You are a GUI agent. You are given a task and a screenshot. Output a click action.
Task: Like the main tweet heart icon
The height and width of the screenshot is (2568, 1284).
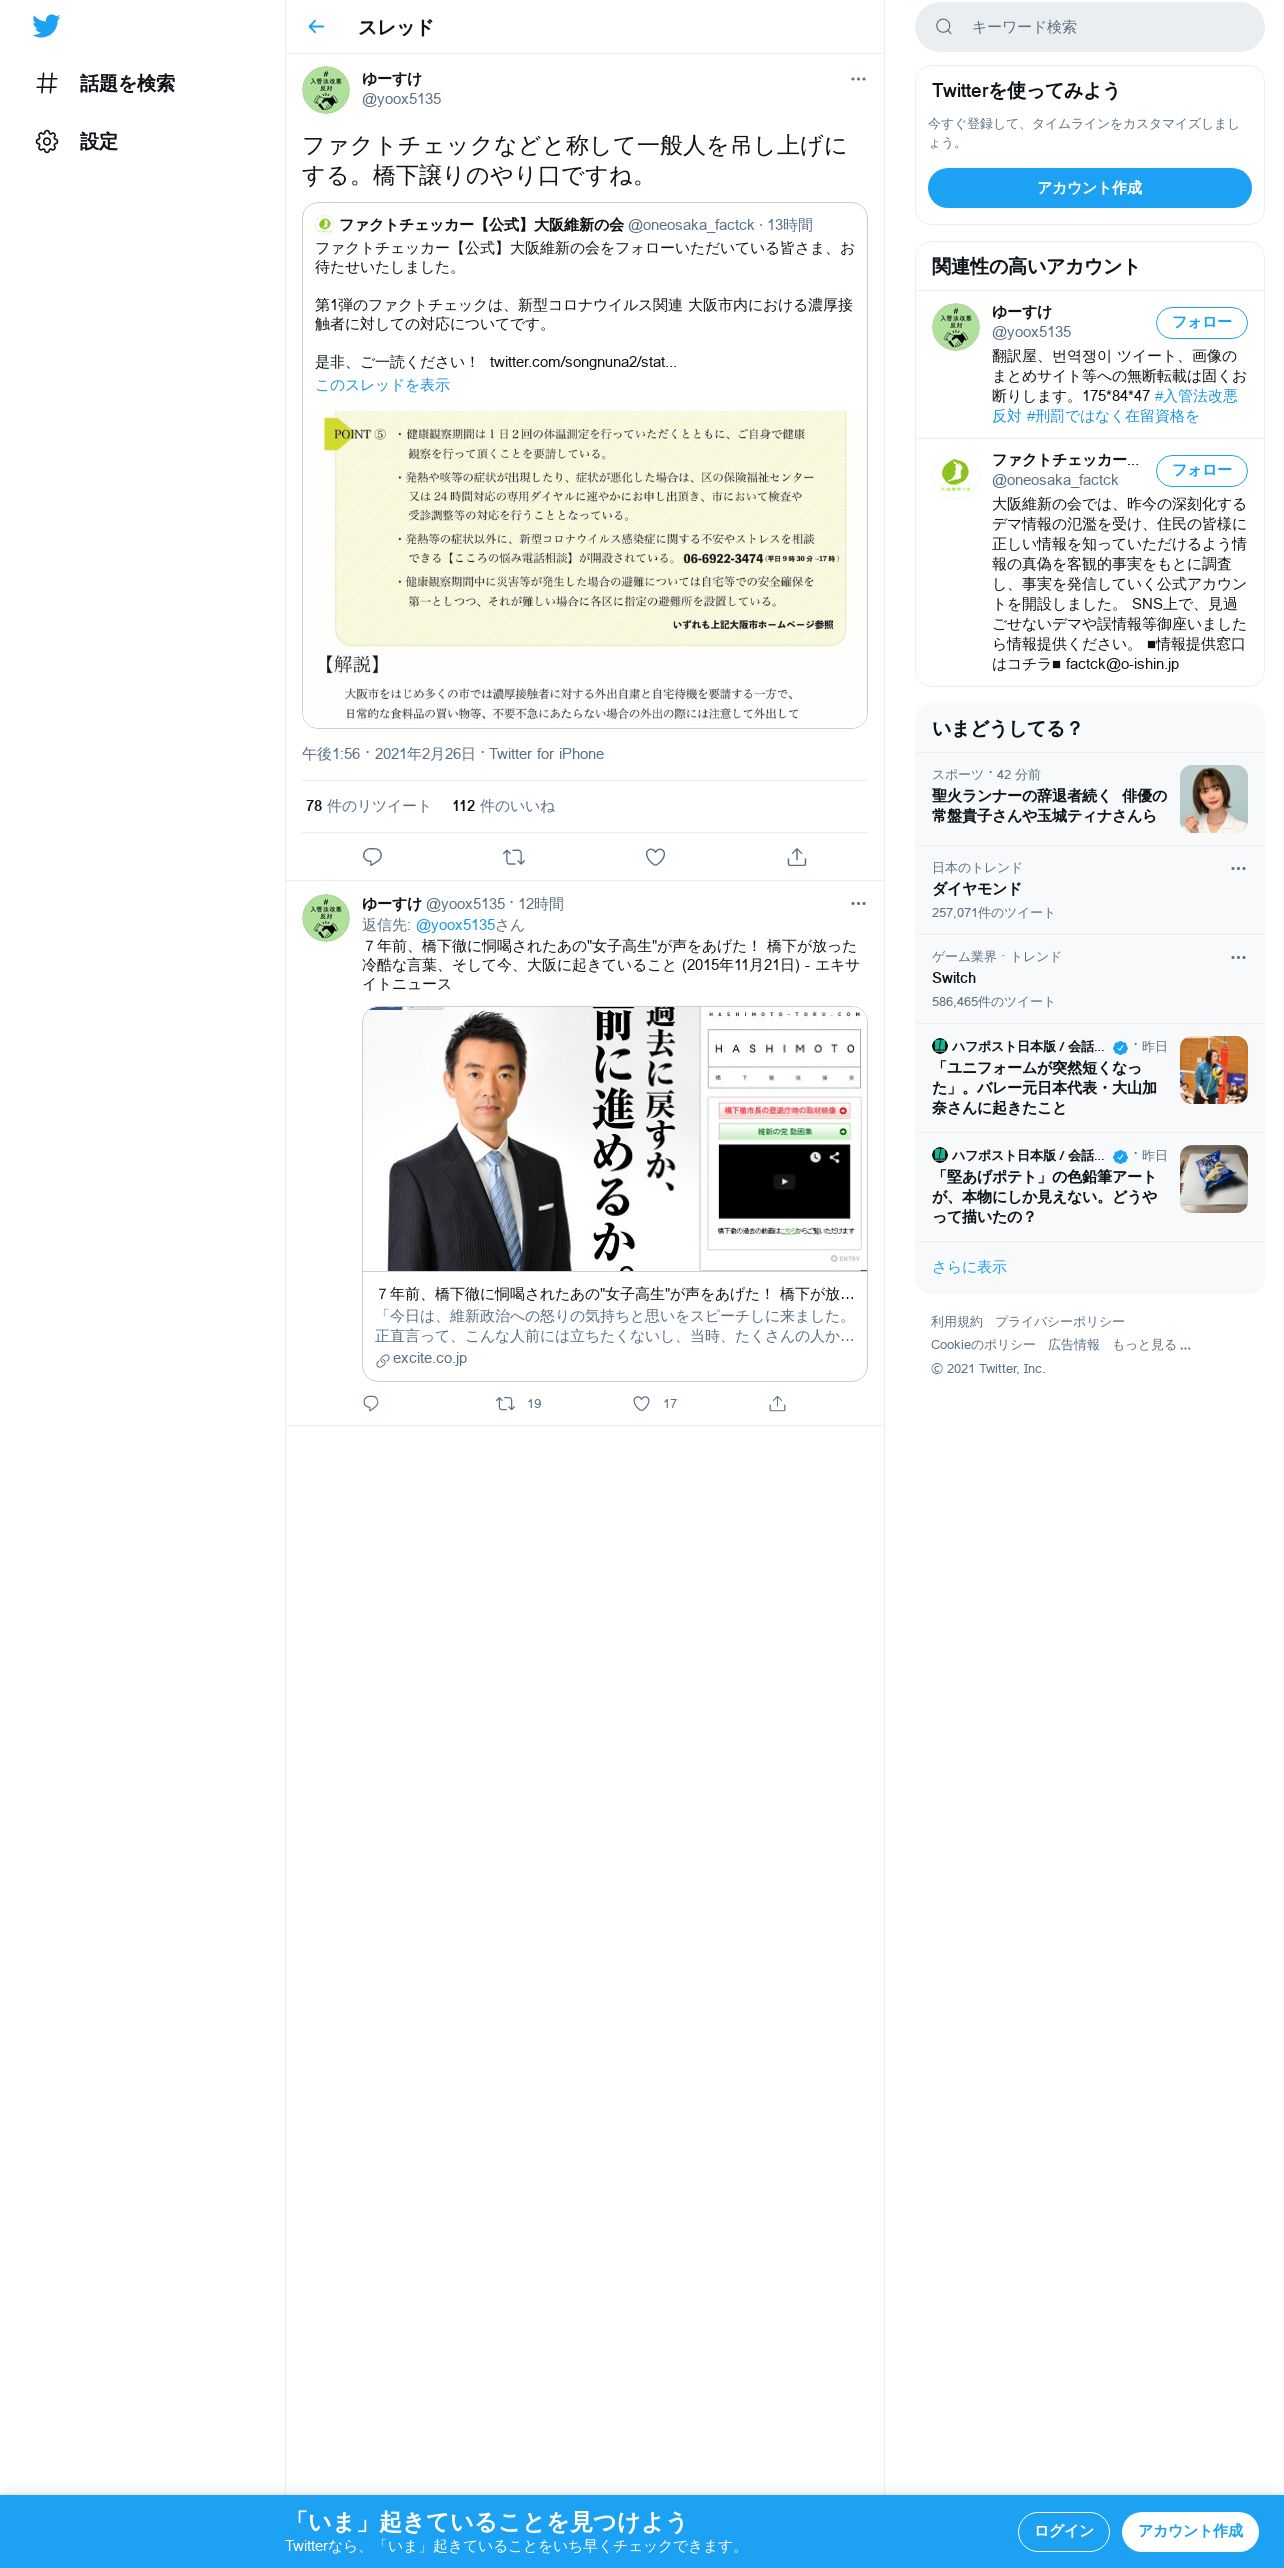(655, 857)
